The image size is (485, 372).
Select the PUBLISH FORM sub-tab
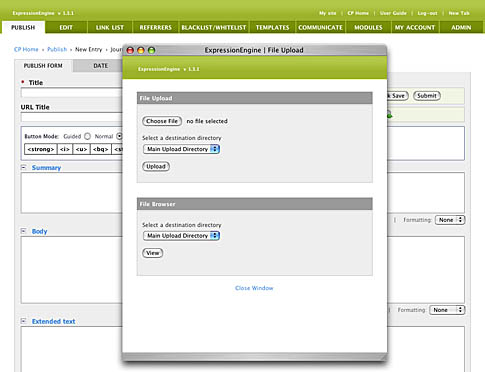(x=43, y=66)
